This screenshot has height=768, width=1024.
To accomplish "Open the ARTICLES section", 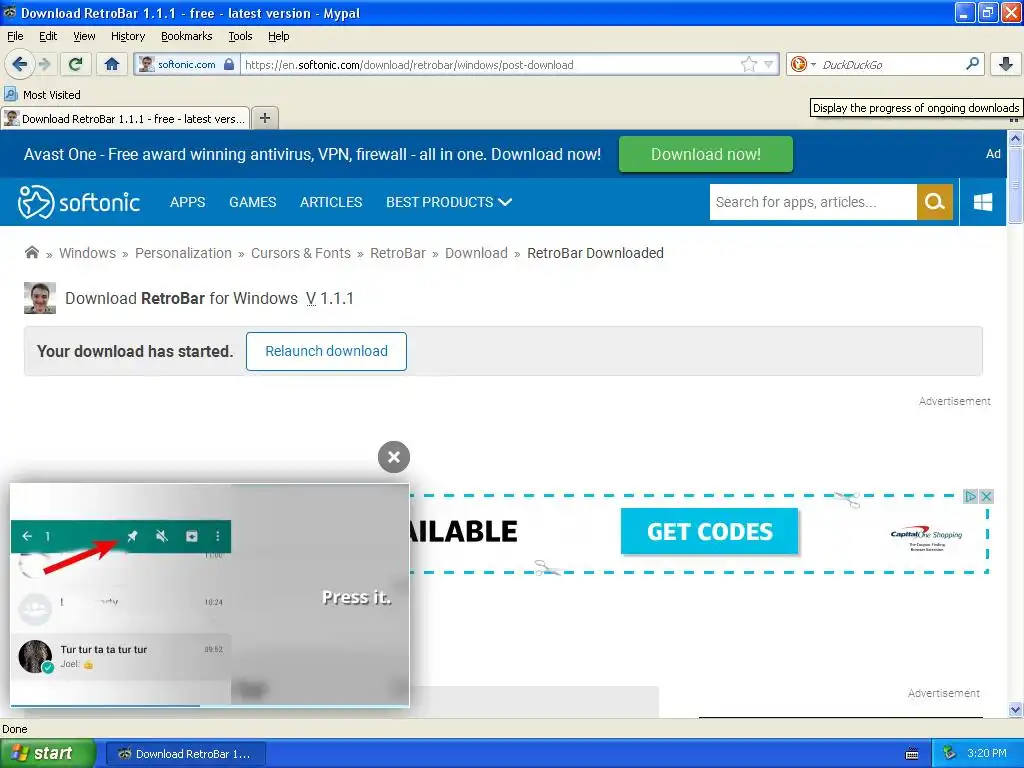I will pos(331,202).
